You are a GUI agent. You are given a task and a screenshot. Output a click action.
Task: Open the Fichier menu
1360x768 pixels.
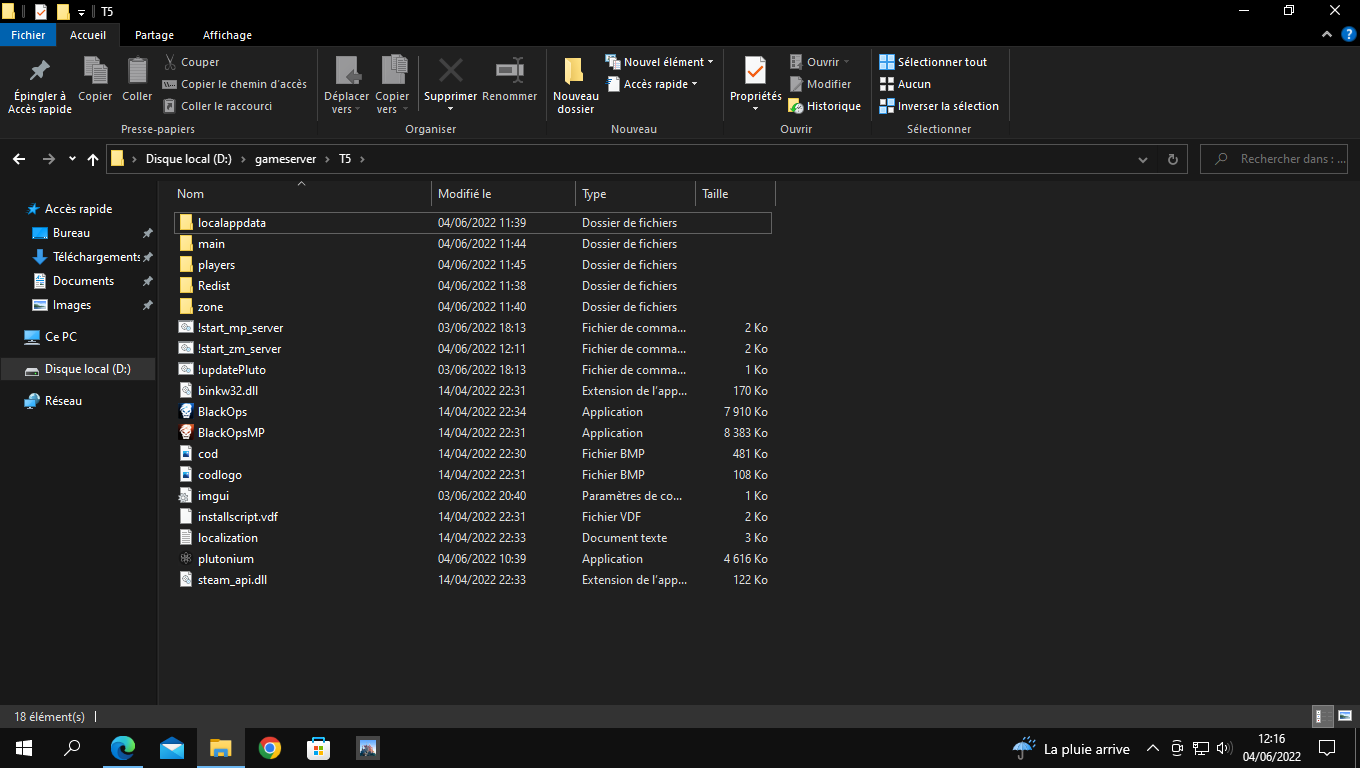pos(28,35)
